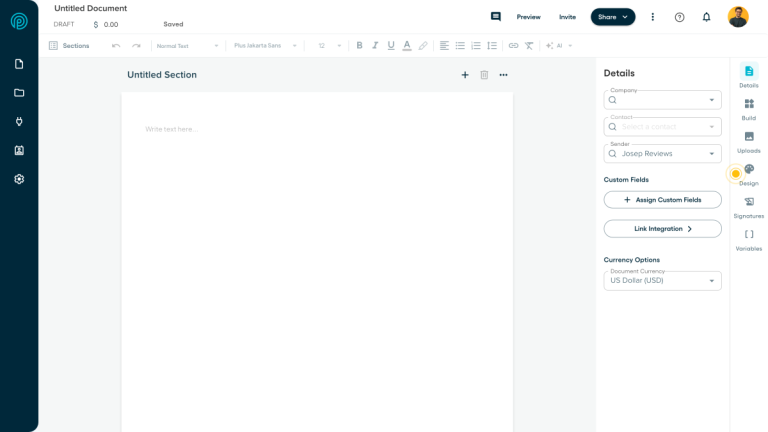Click Preview in the top bar

point(528,17)
